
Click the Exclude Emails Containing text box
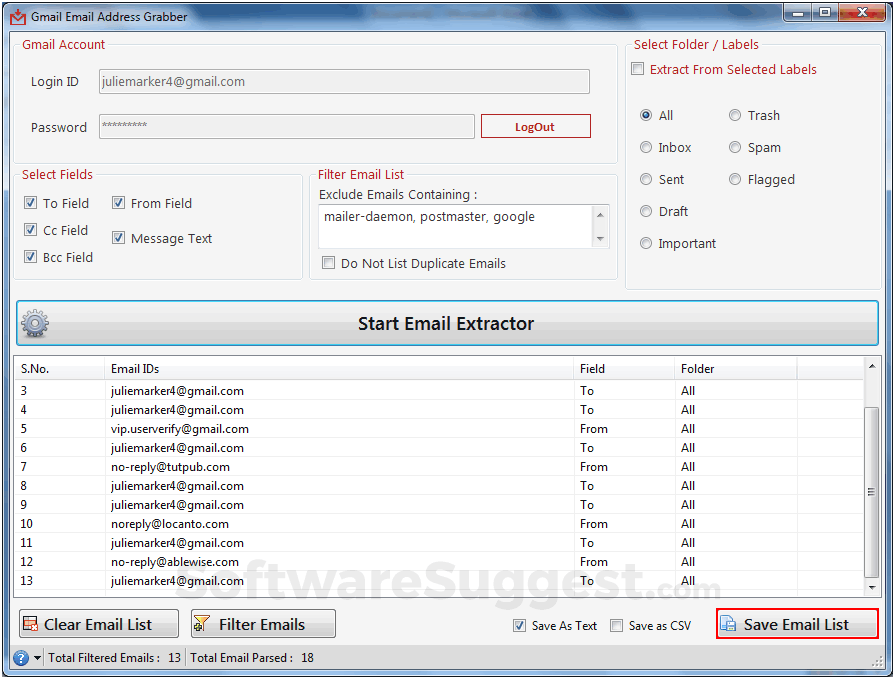(456, 227)
